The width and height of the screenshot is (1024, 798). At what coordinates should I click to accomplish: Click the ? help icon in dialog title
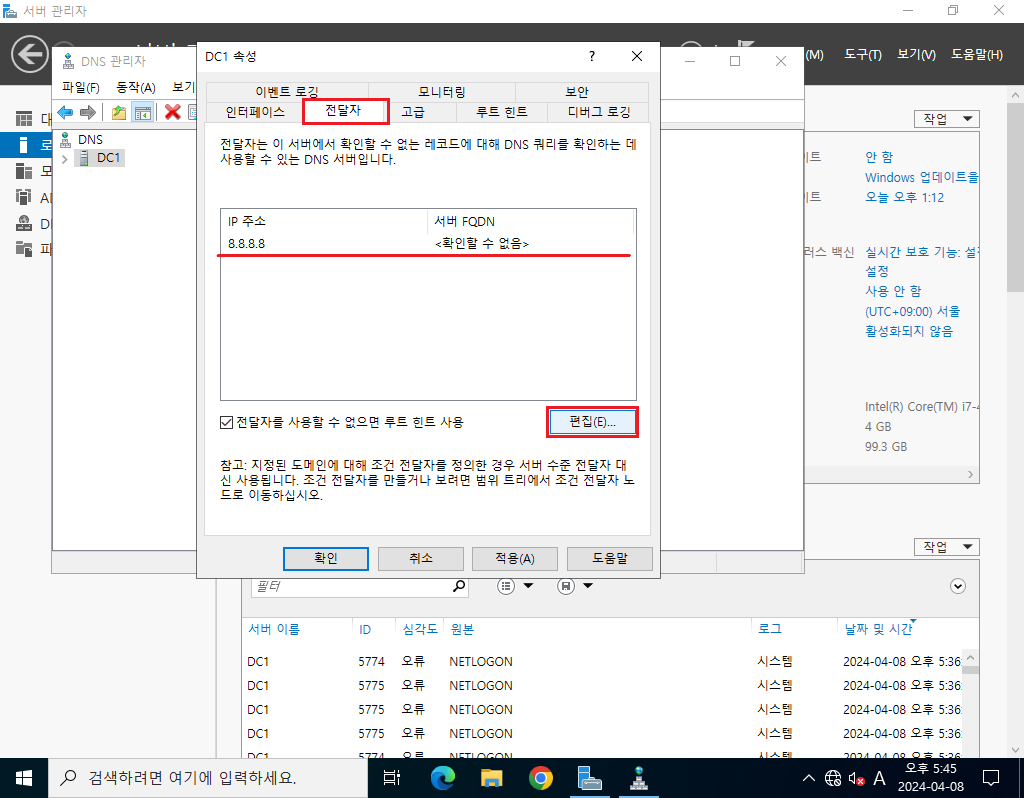click(592, 56)
